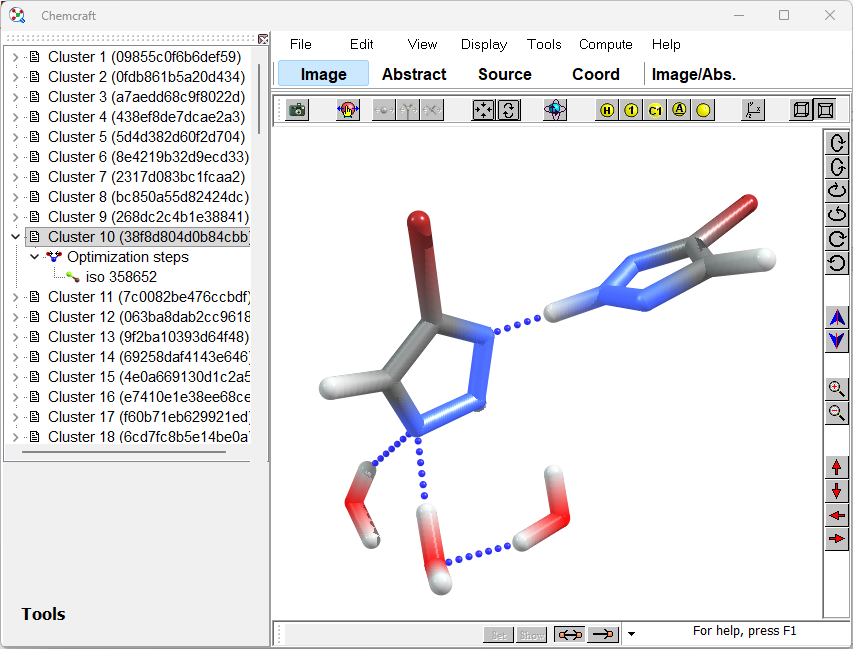The width and height of the screenshot is (853, 649).
Task: Toggle the perspective box view button
Action: pyautogui.click(x=825, y=110)
